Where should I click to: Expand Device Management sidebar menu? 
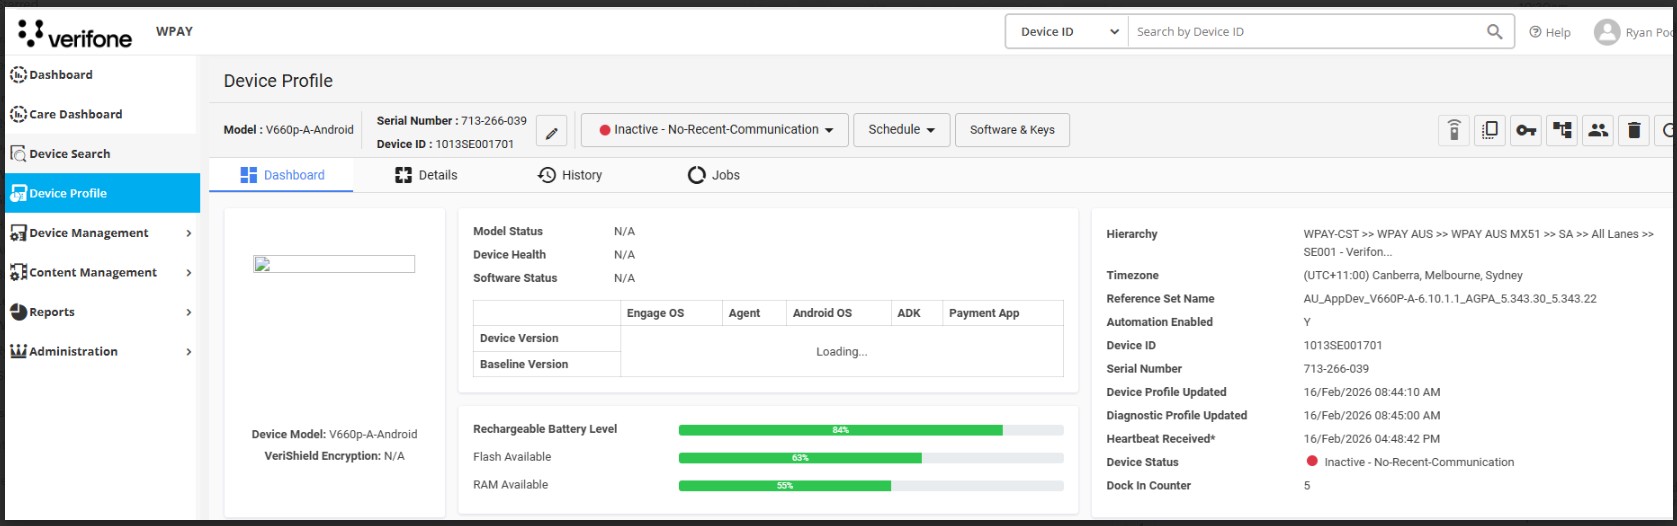pos(100,233)
